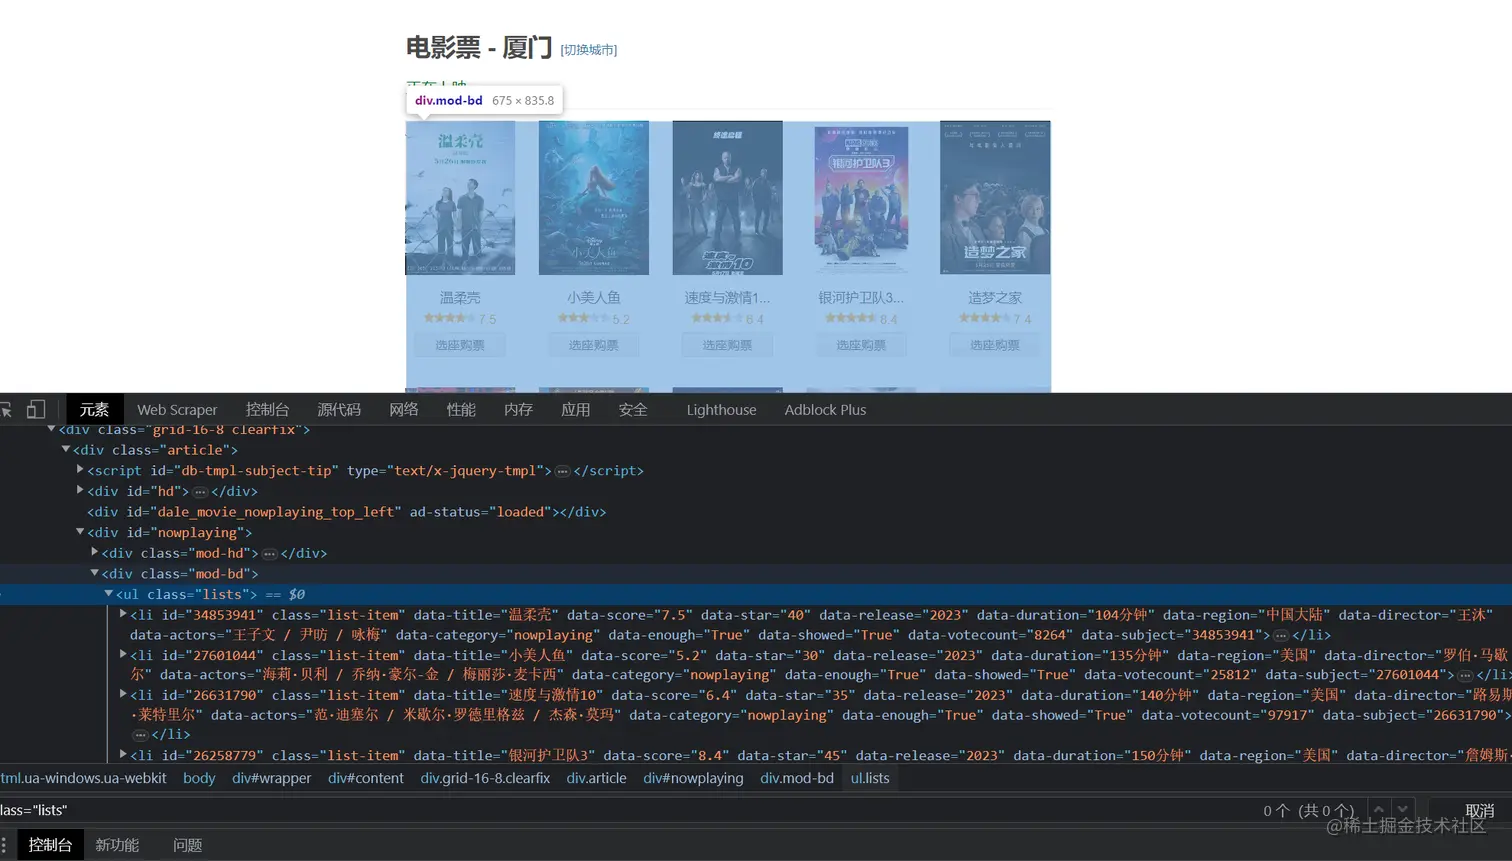The height and width of the screenshot is (861, 1512).
Task: Expand the div class="mod-hd" node
Action: [94, 551]
